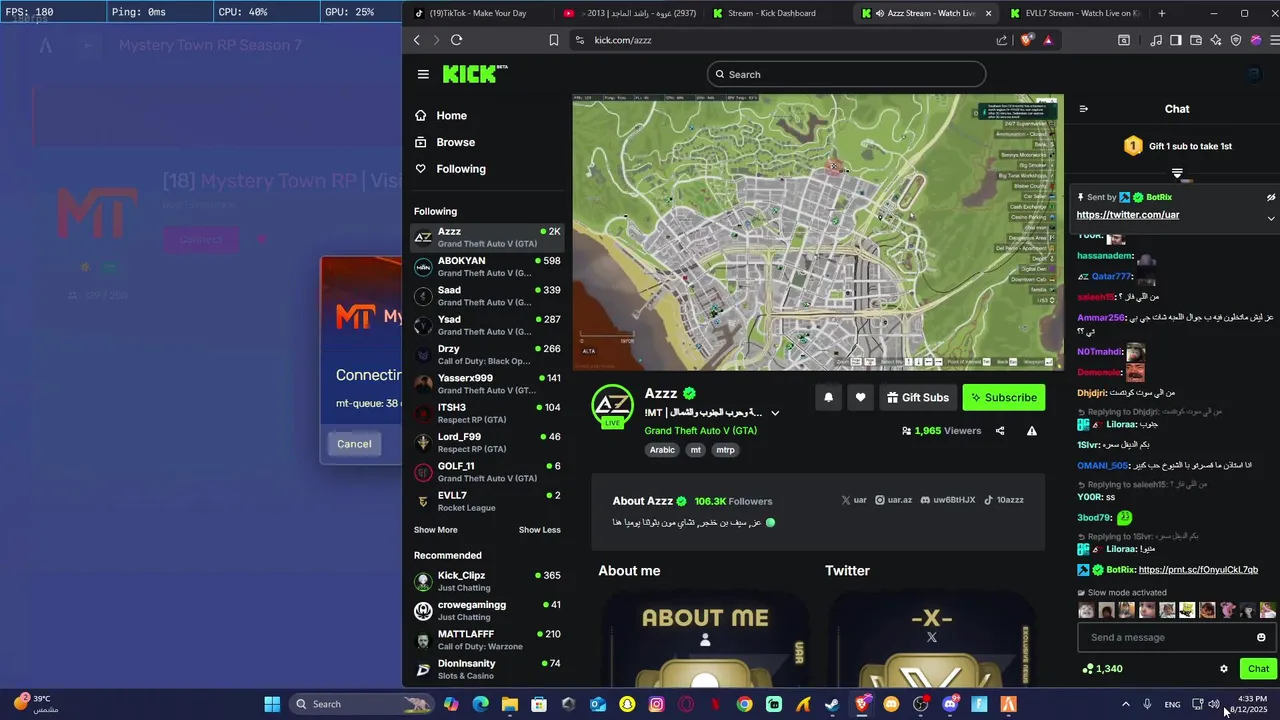
Task: Switch to the YouTube 2013 tab
Action: (628, 13)
